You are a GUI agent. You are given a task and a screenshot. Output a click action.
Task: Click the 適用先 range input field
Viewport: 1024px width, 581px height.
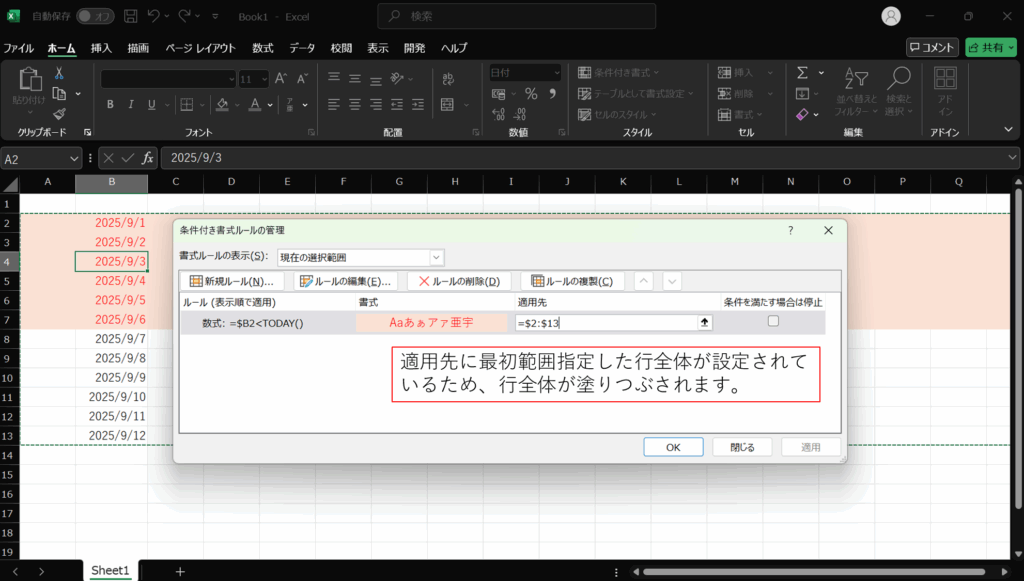pyautogui.click(x=607, y=322)
